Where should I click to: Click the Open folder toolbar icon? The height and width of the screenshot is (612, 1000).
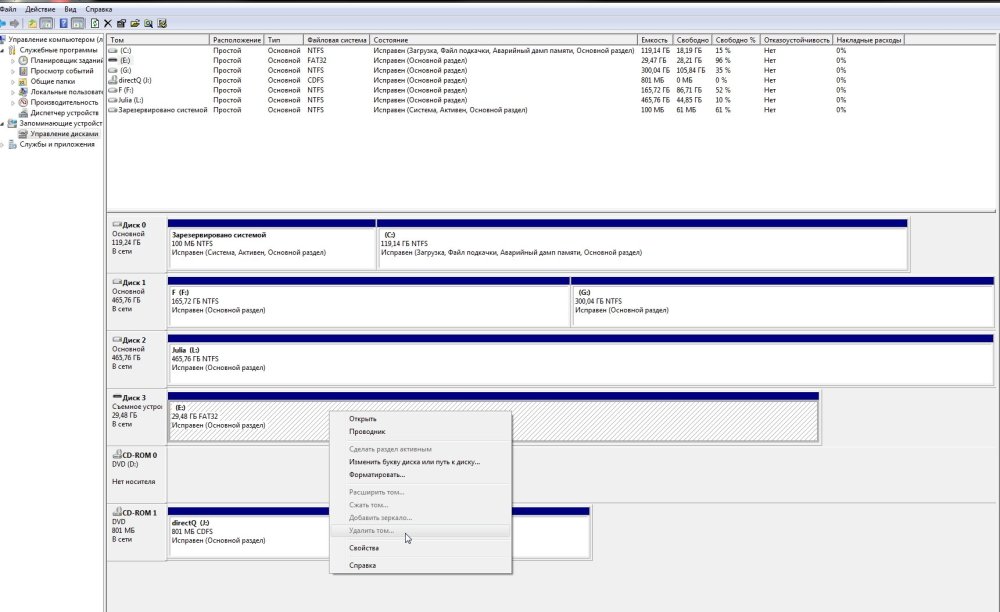135,23
